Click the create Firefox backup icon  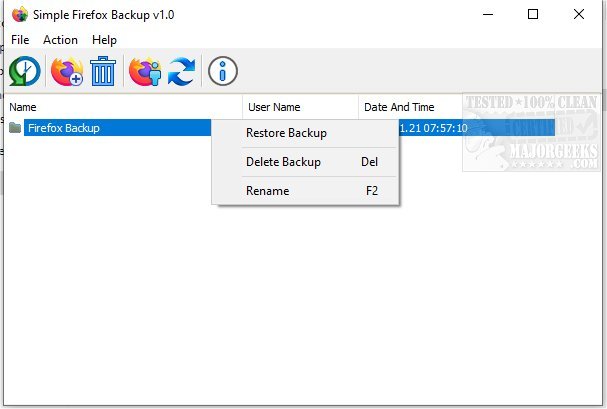67,71
